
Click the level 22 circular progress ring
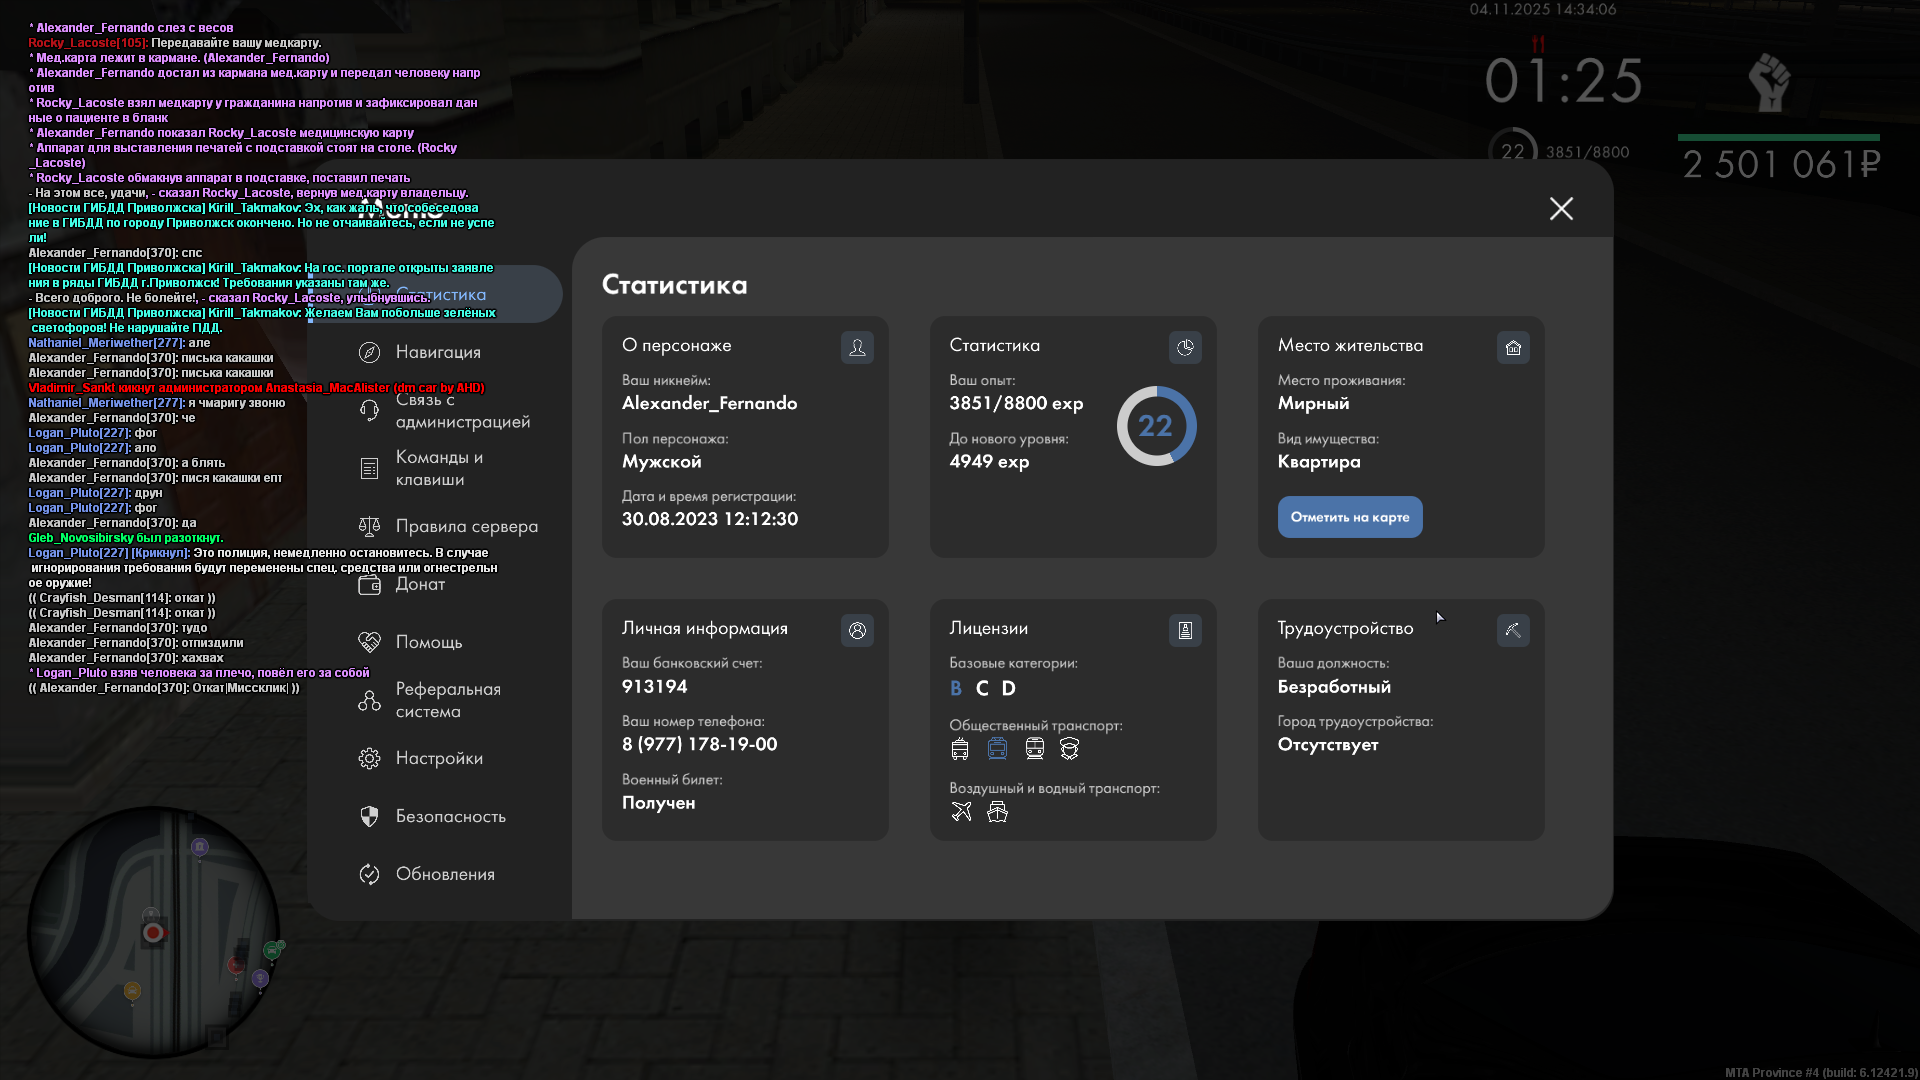1156,426
